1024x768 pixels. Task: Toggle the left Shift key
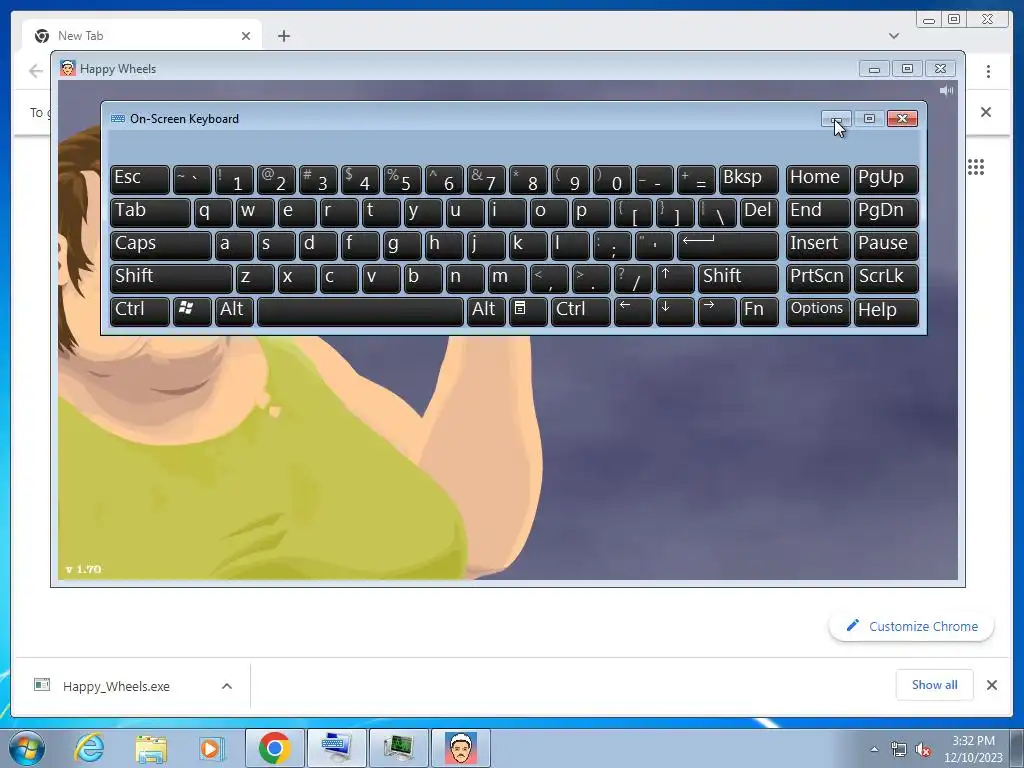click(171, 278)
